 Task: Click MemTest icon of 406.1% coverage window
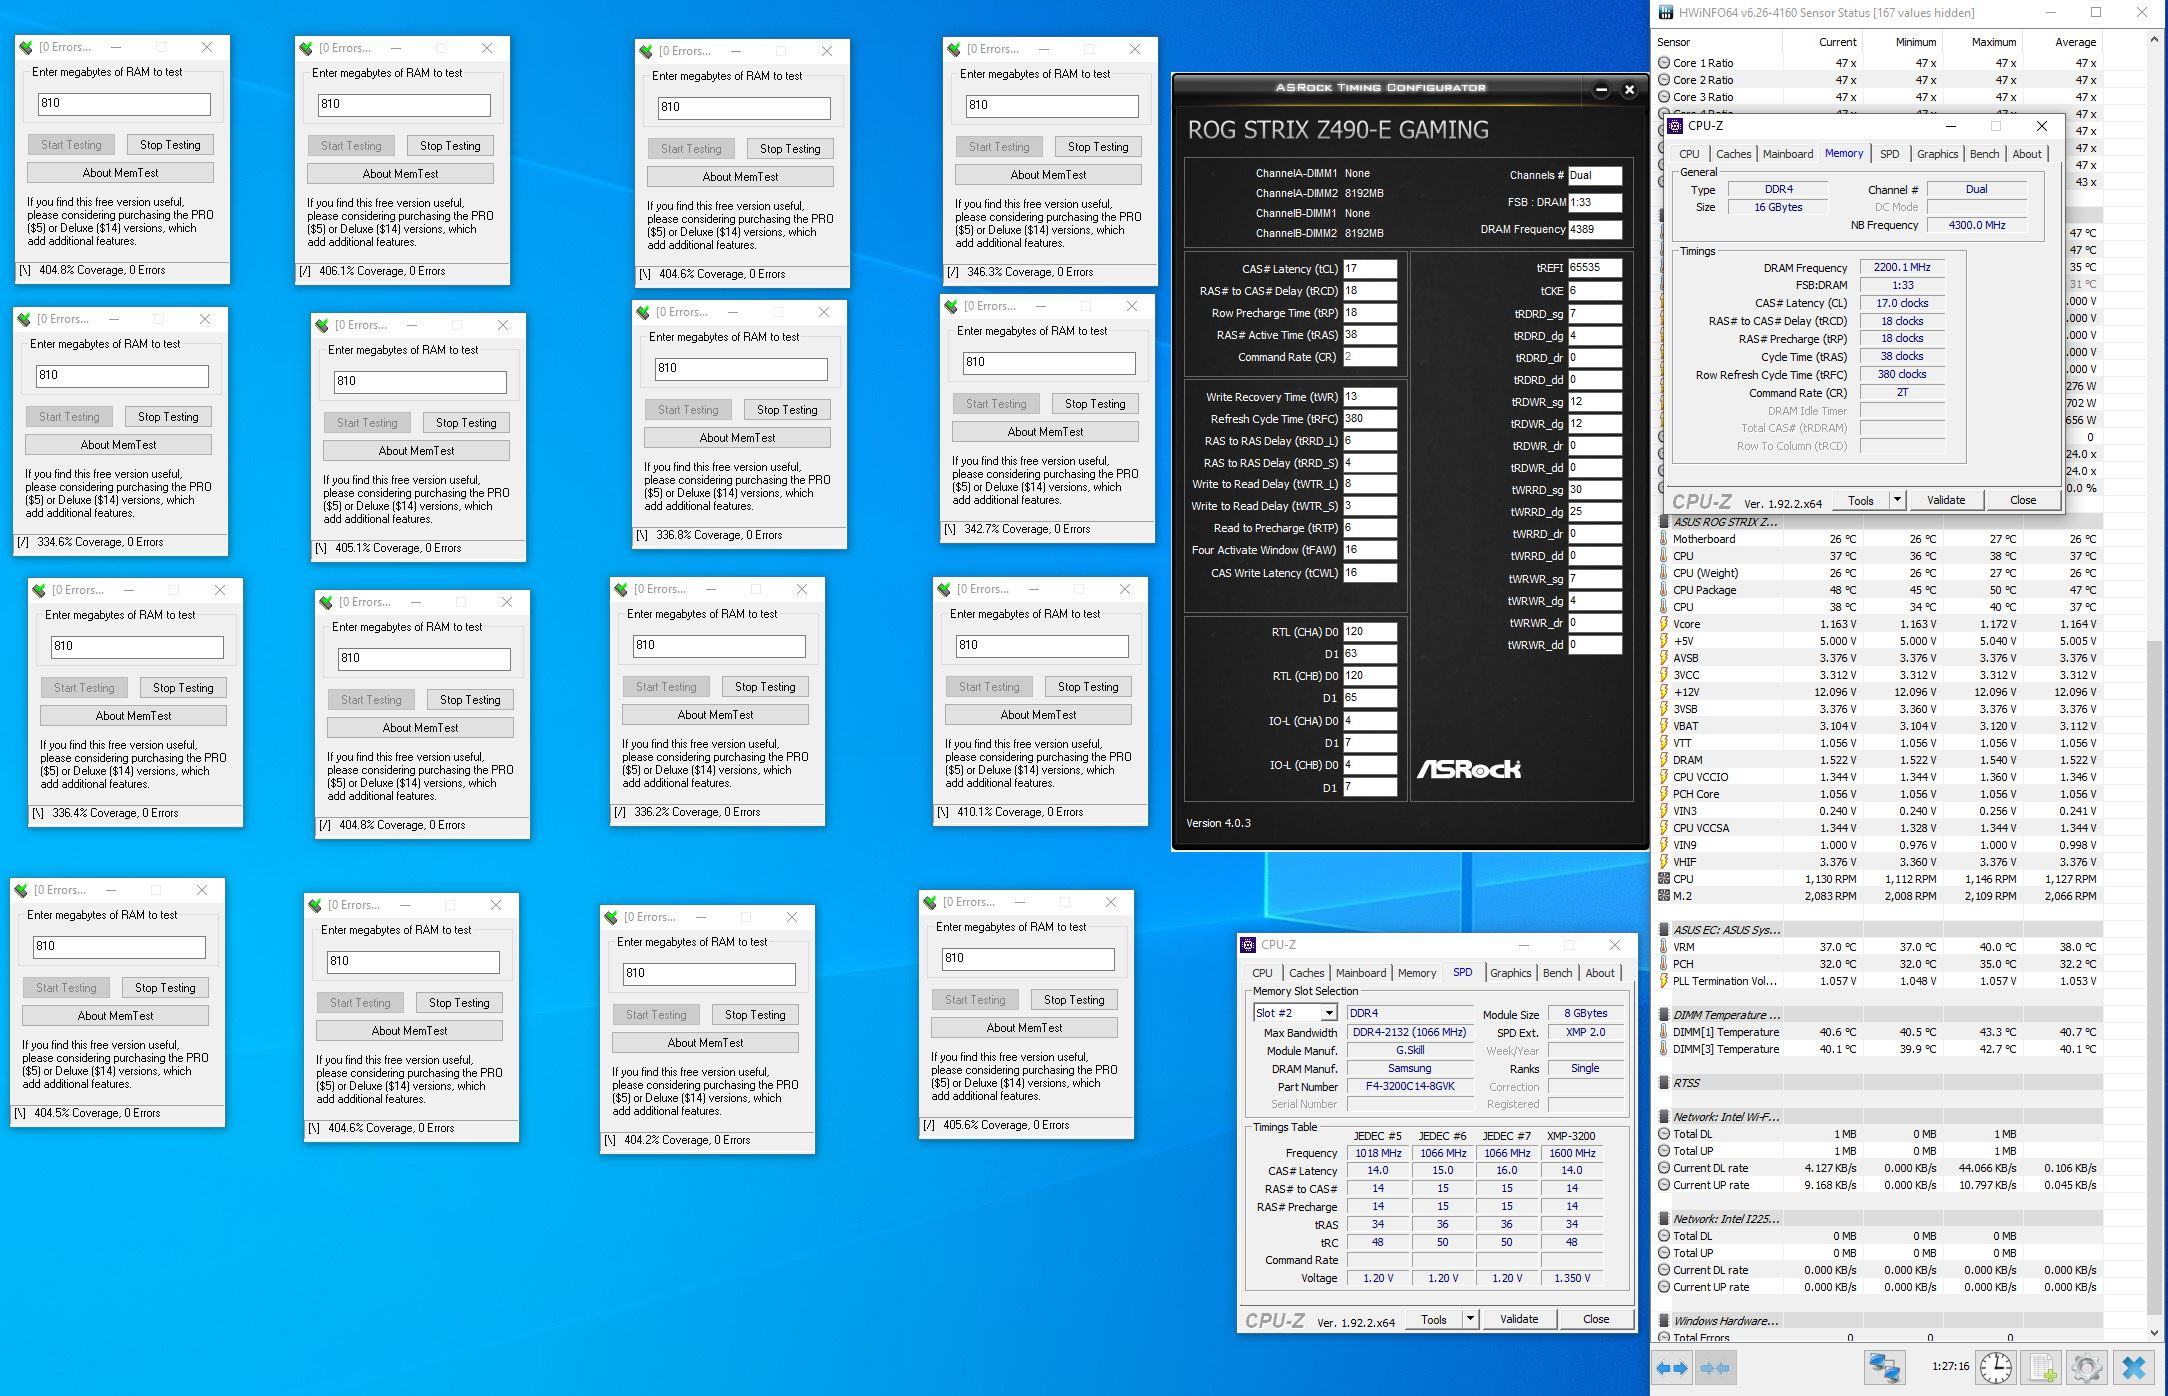306,48
